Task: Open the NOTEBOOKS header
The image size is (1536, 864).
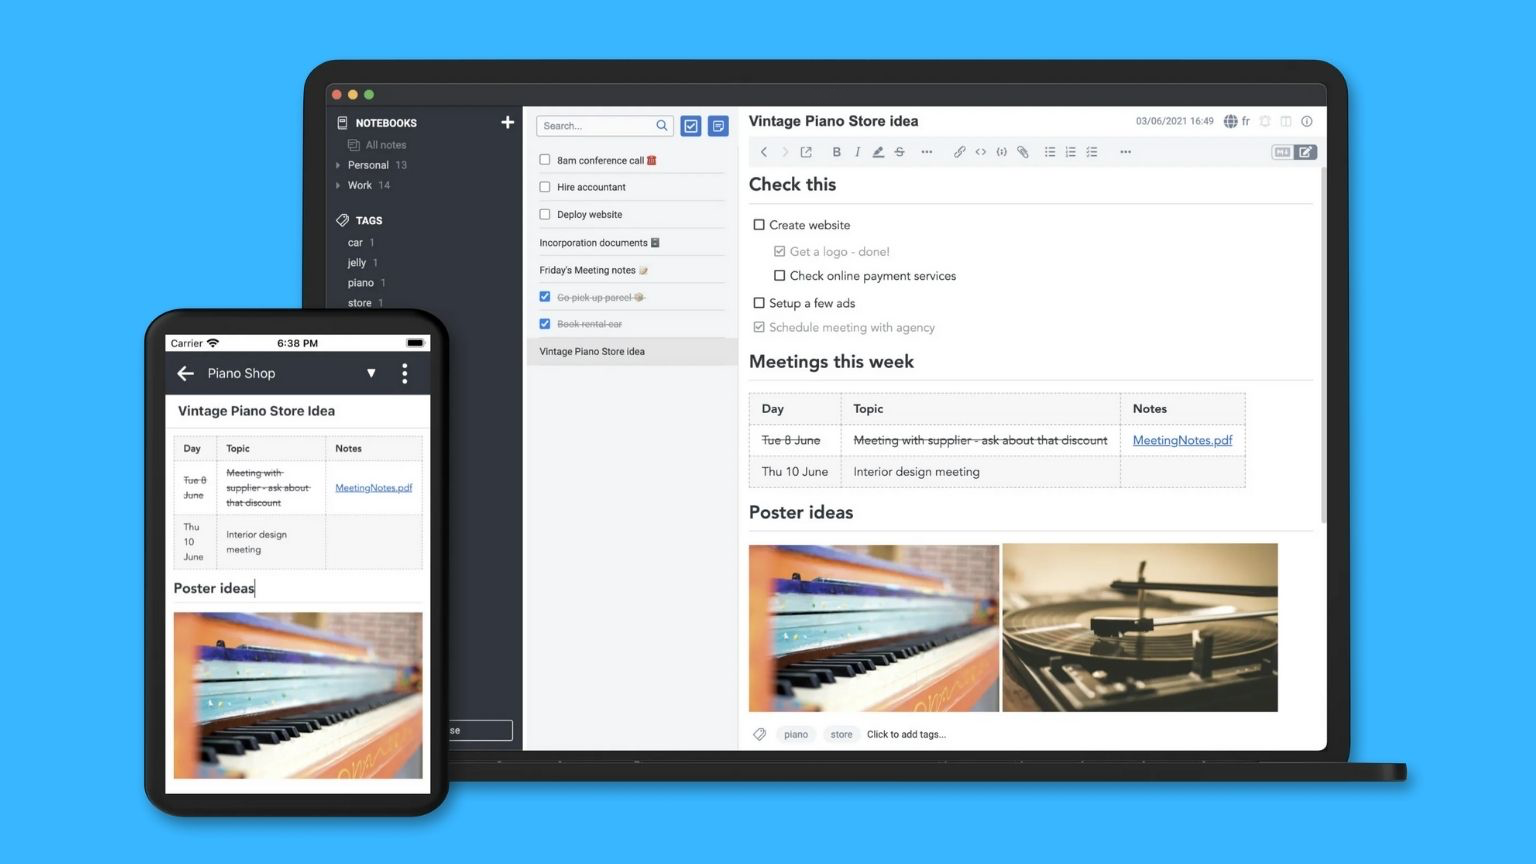Action: 386,123
